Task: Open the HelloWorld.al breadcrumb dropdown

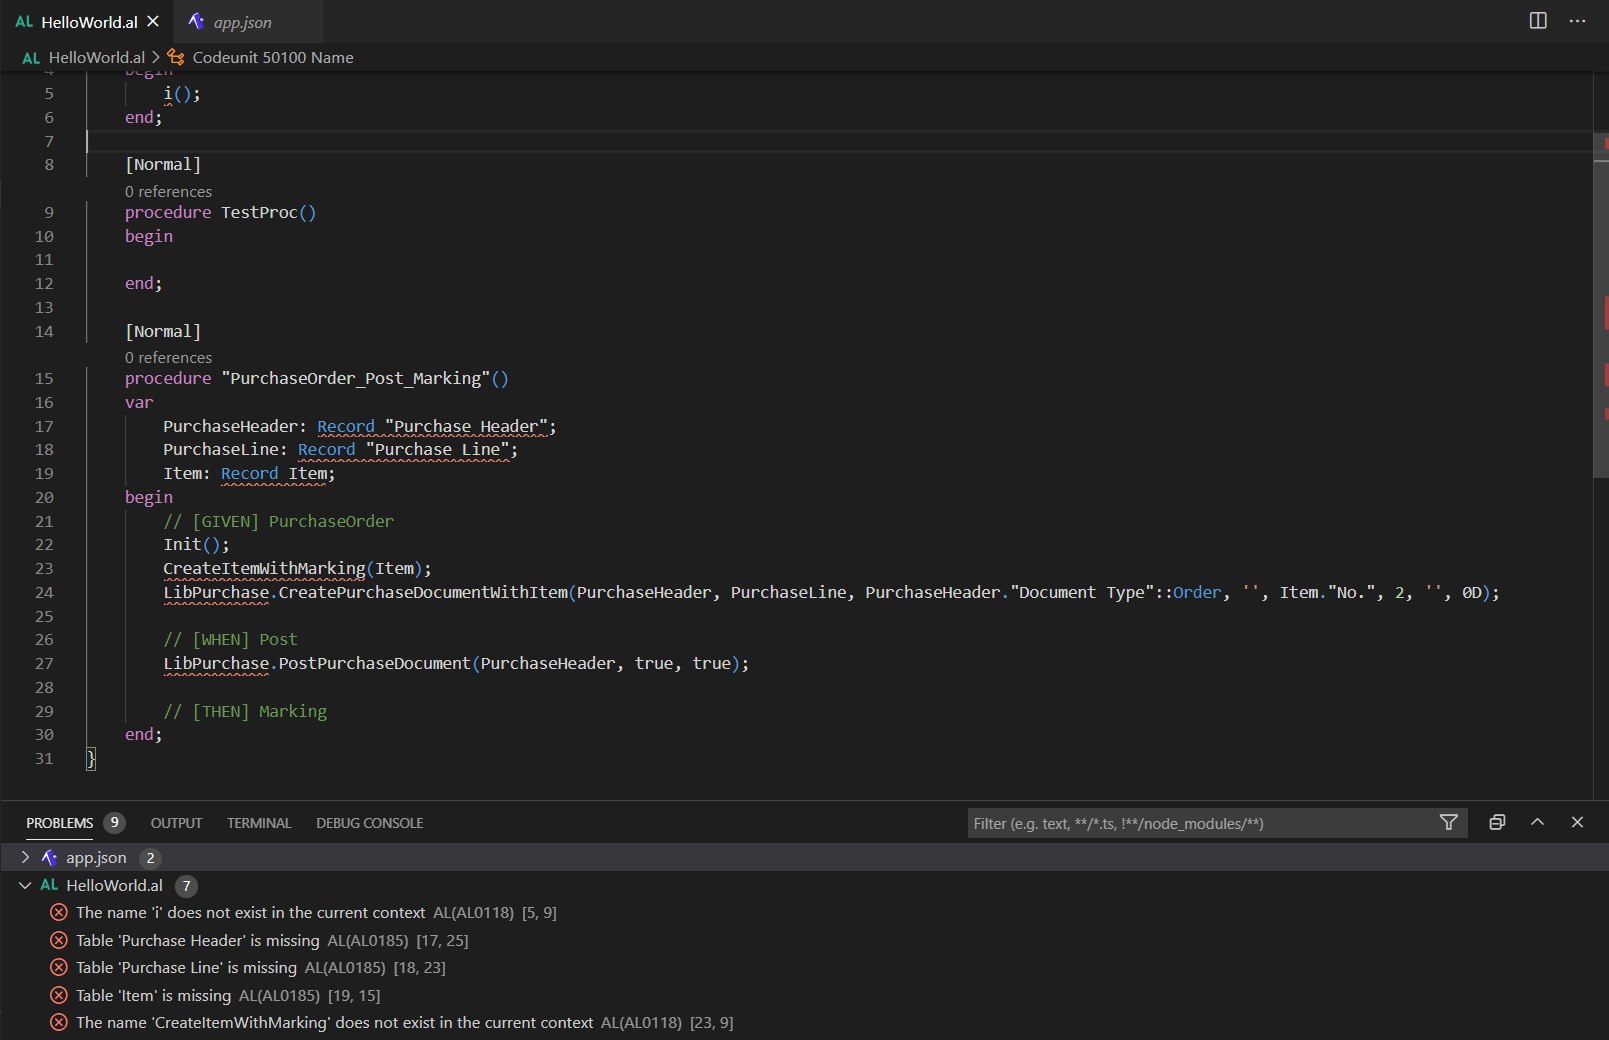Action: [95, 57]
